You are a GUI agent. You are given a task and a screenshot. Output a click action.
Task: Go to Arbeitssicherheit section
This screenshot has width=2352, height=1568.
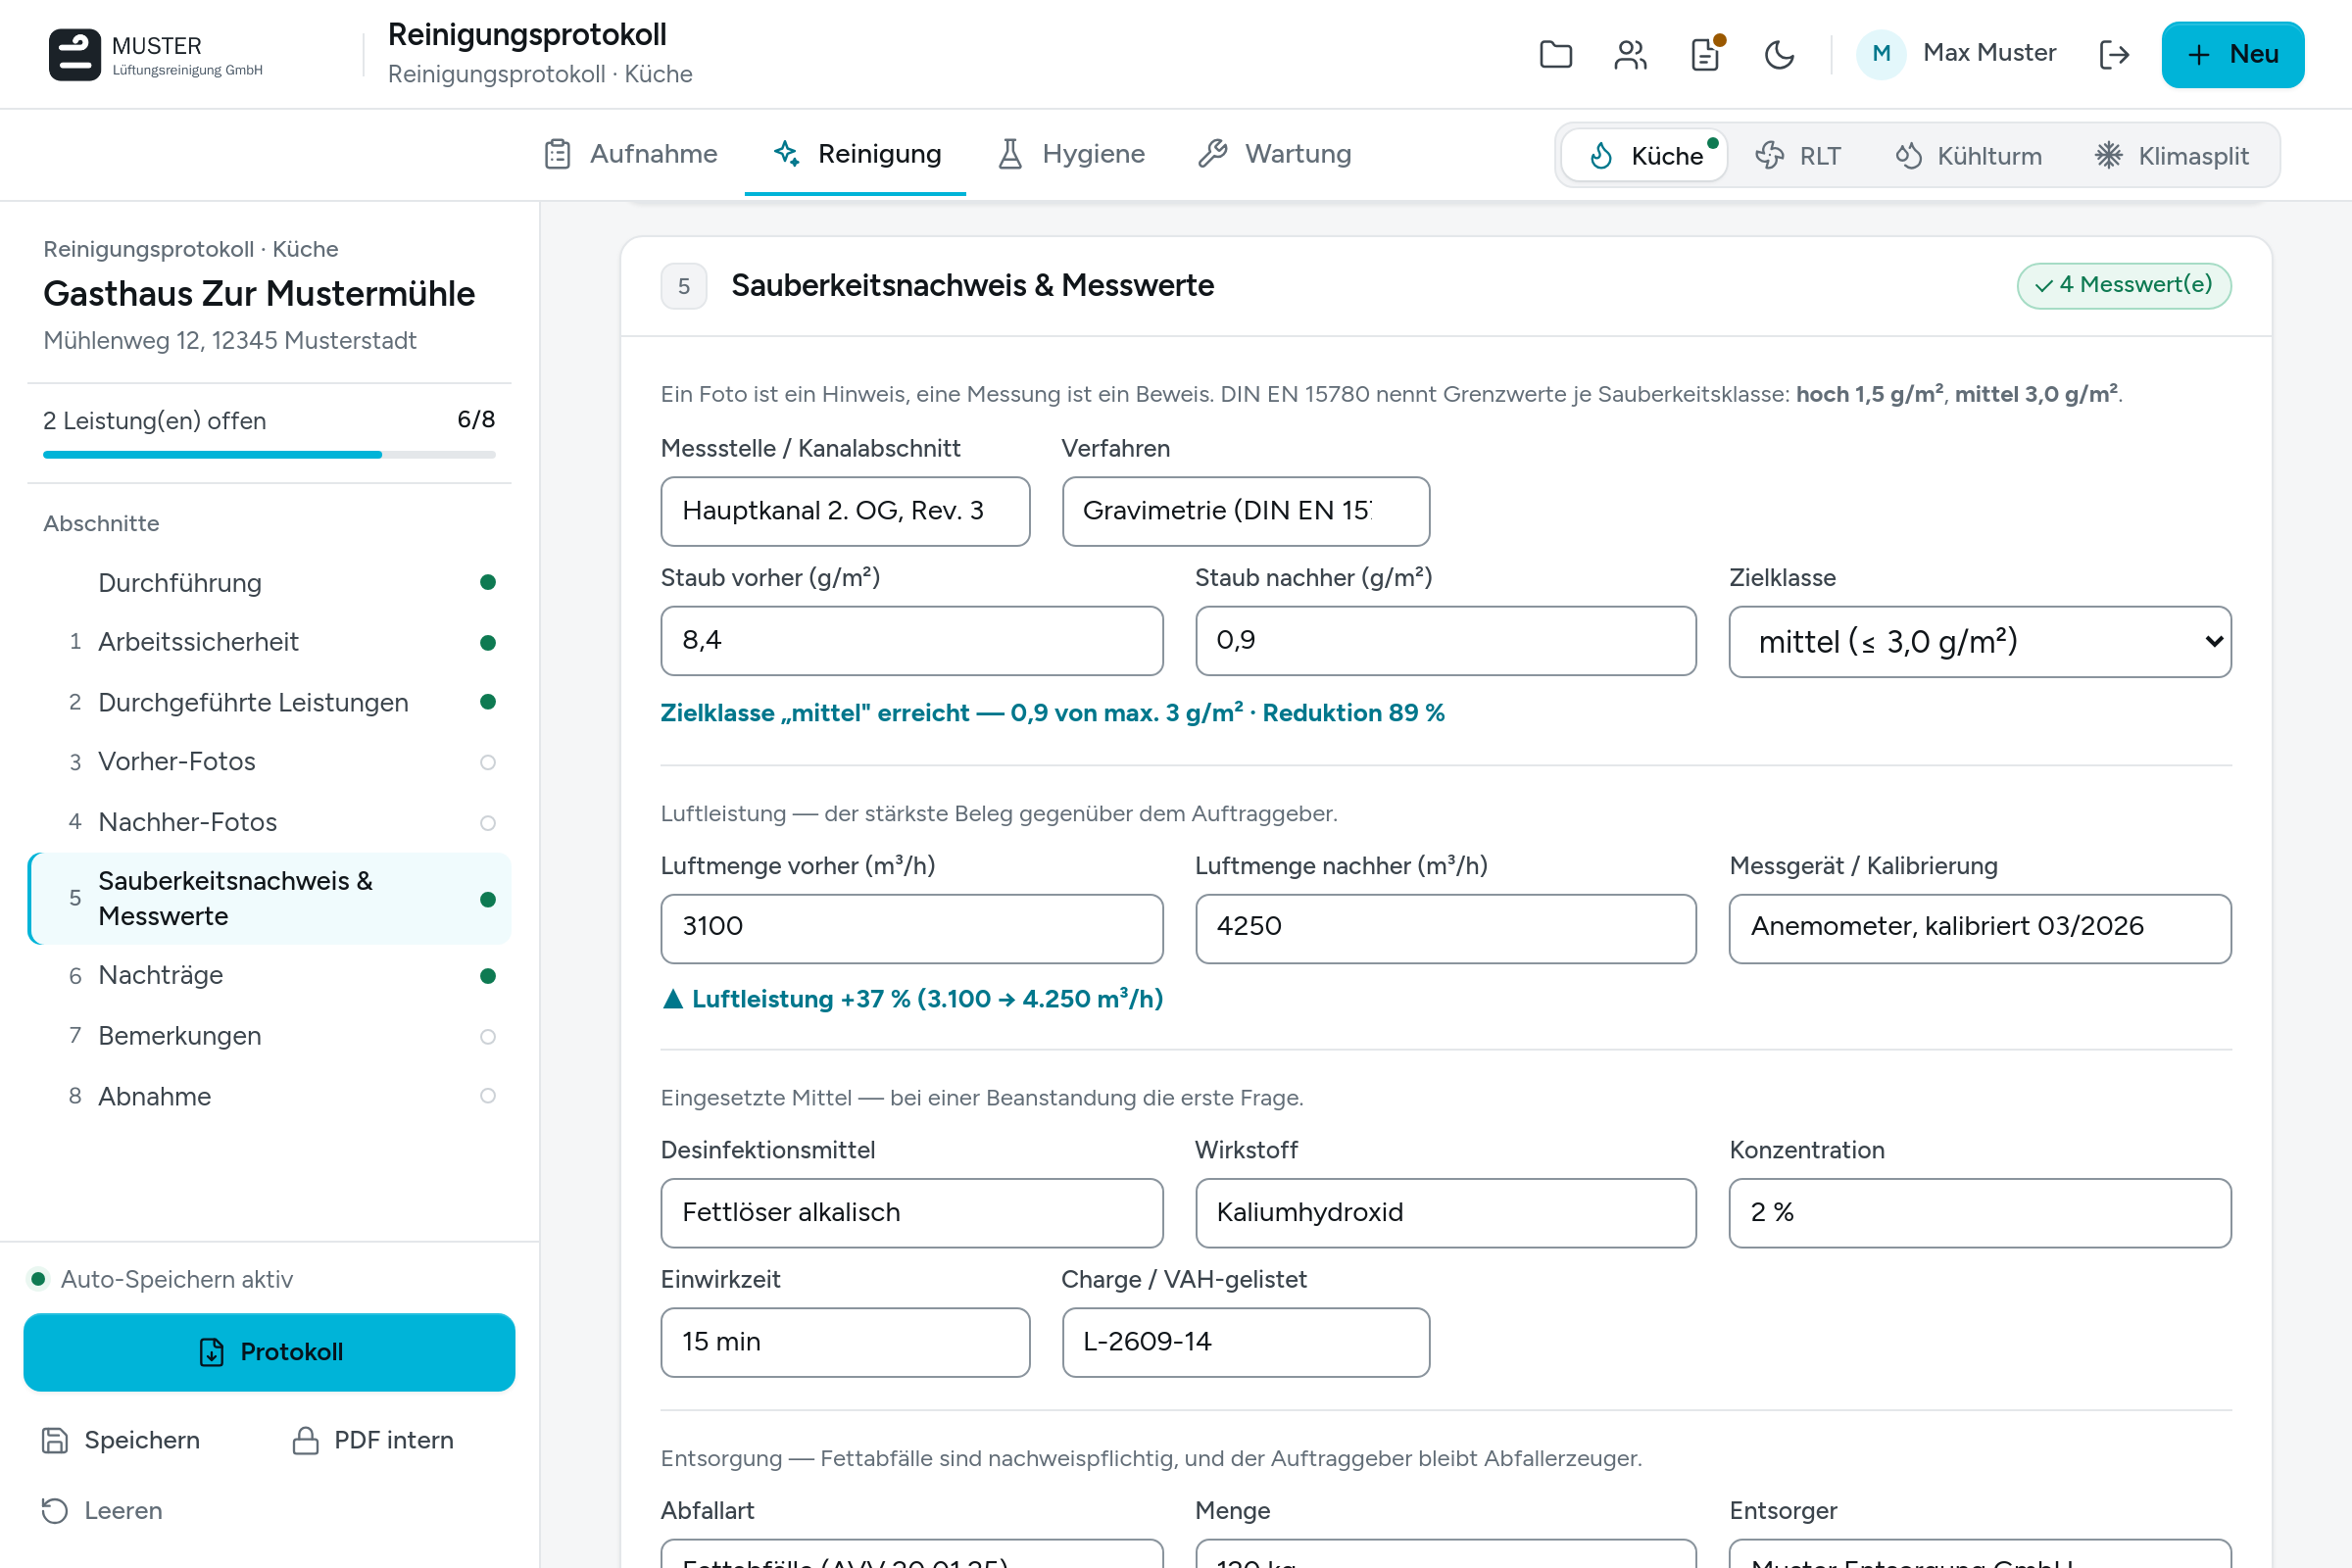pos(270,642)
